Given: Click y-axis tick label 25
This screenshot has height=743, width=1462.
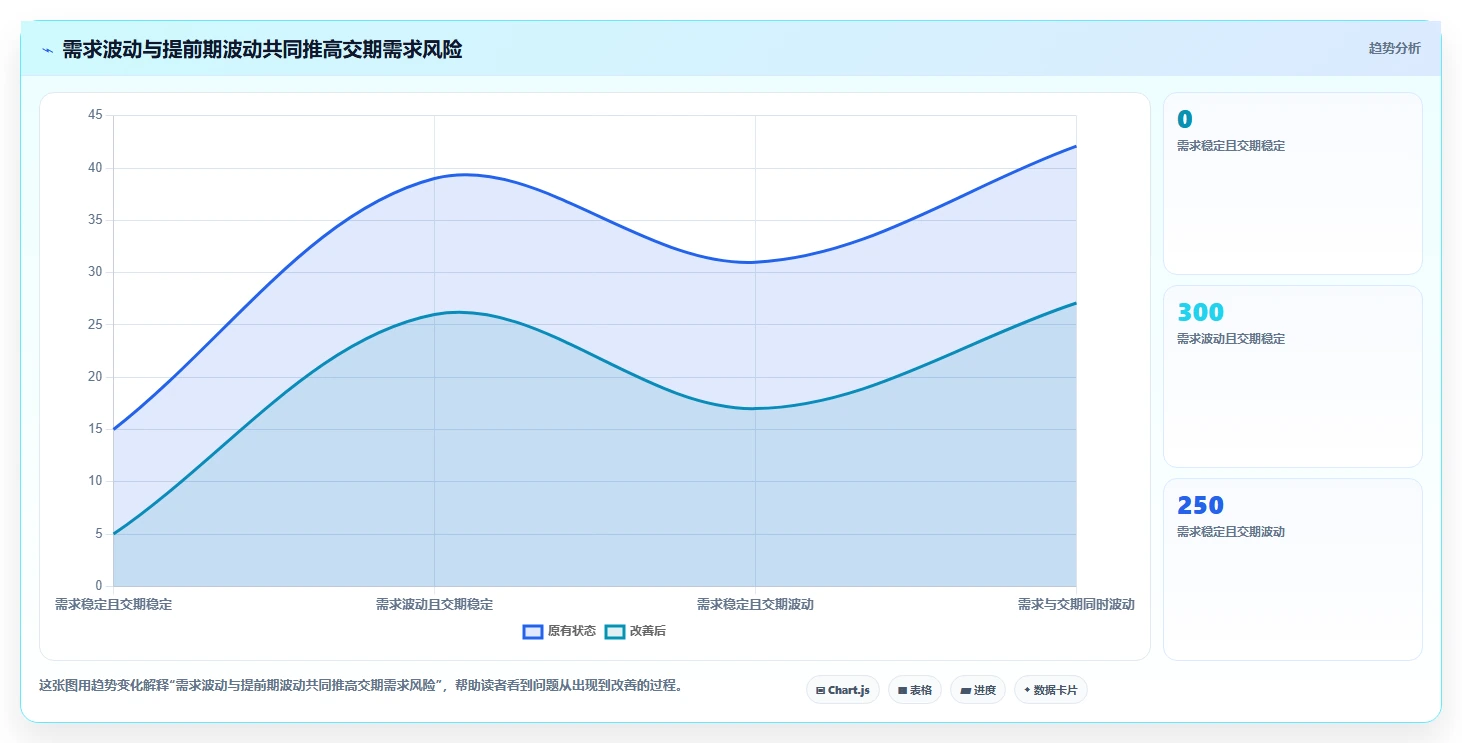Looking at the screenshot, I should coord(95,324).
